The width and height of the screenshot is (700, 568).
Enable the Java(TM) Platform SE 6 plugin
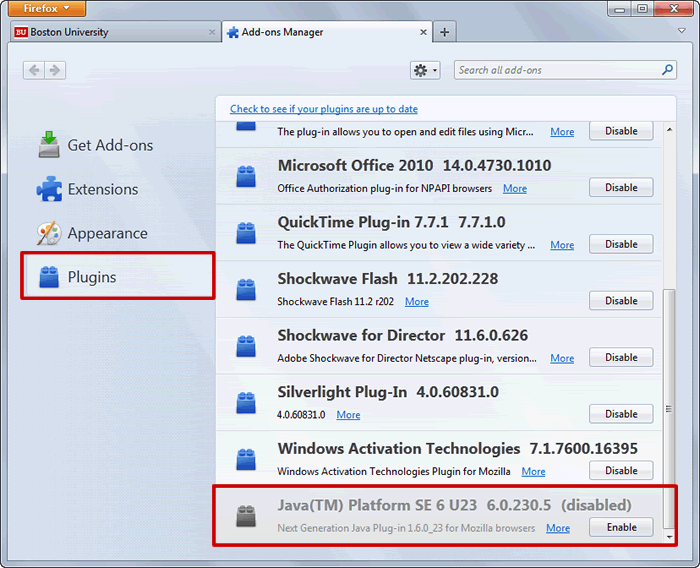621,527
